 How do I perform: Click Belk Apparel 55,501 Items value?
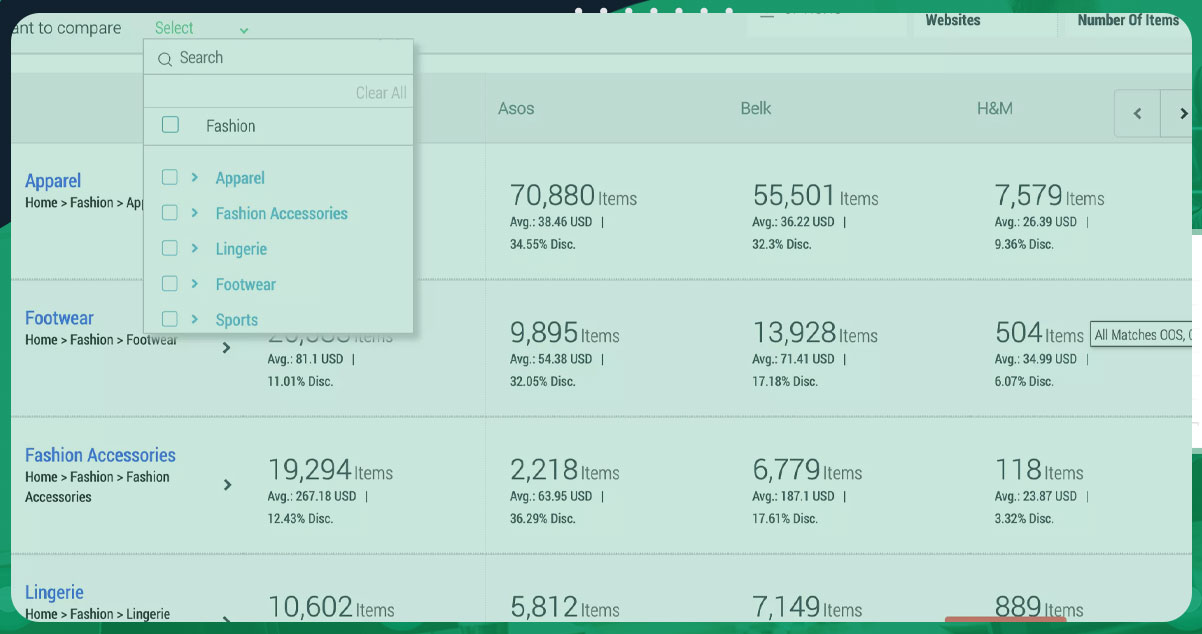pyautogui.click(x=815, y=195)
